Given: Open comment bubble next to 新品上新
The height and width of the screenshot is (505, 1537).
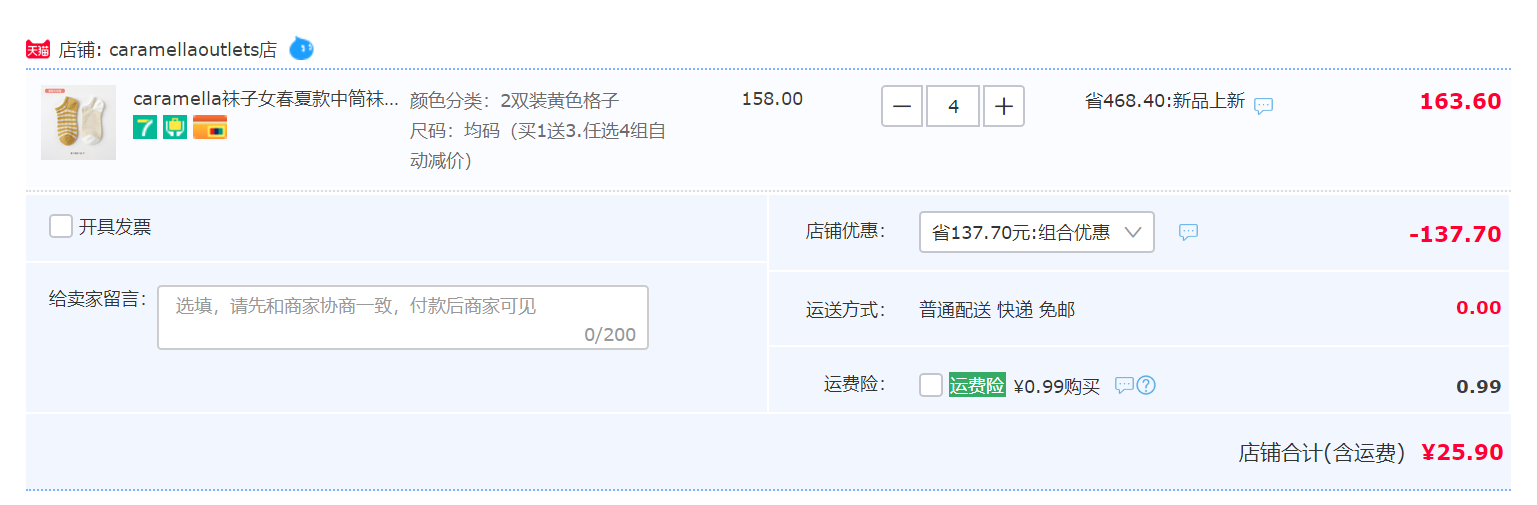Looking at the screenshot, I should (x=1264, y=105).
